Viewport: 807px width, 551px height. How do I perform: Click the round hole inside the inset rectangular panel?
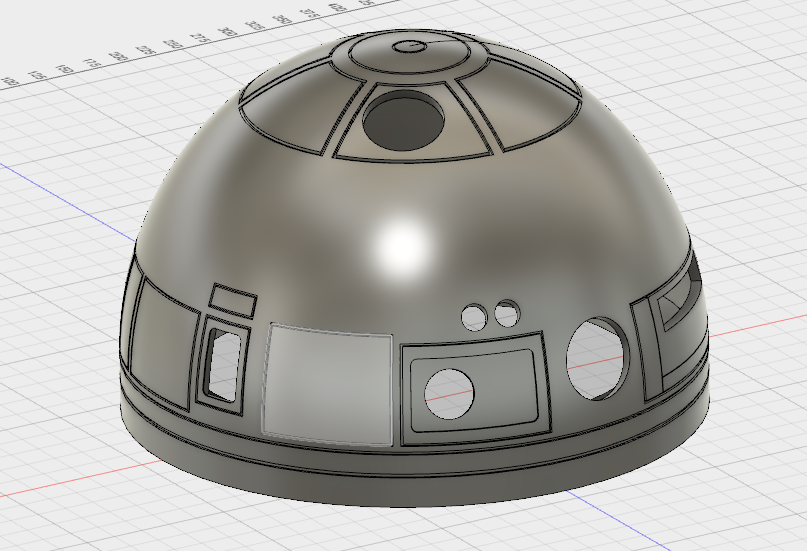coord(449,394)
